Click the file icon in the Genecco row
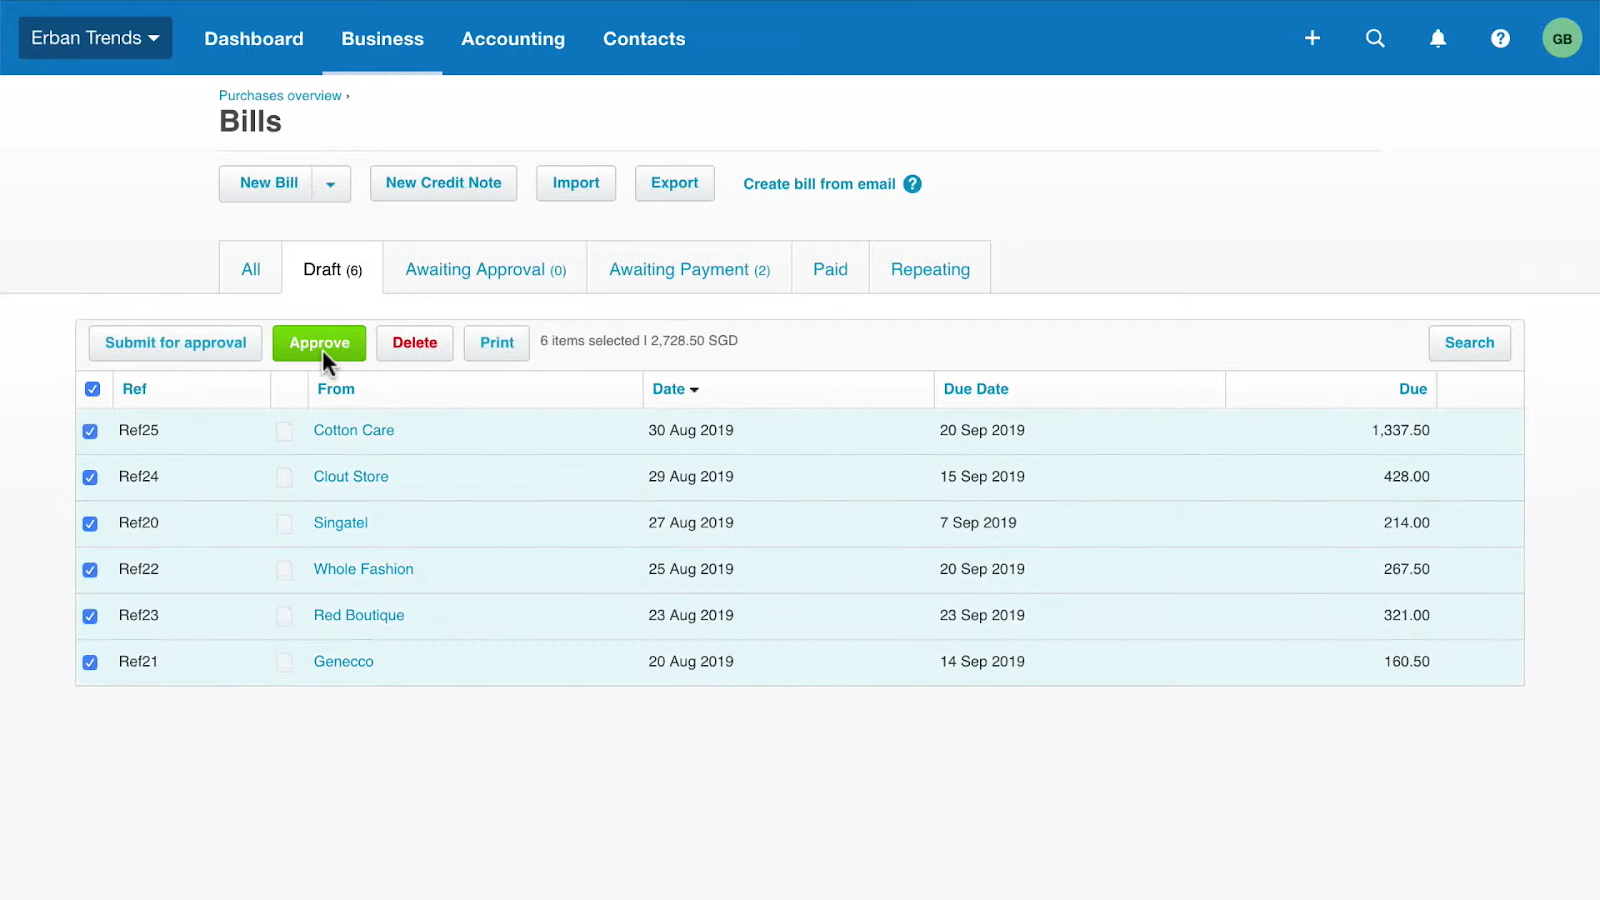 click(285, 662)
